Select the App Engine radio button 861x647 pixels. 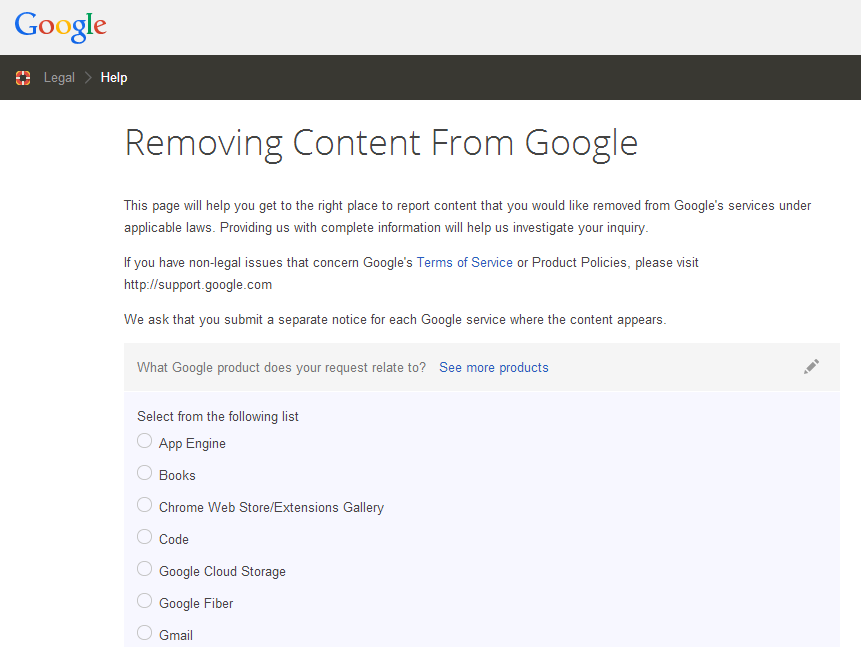(x=144, y=441)
